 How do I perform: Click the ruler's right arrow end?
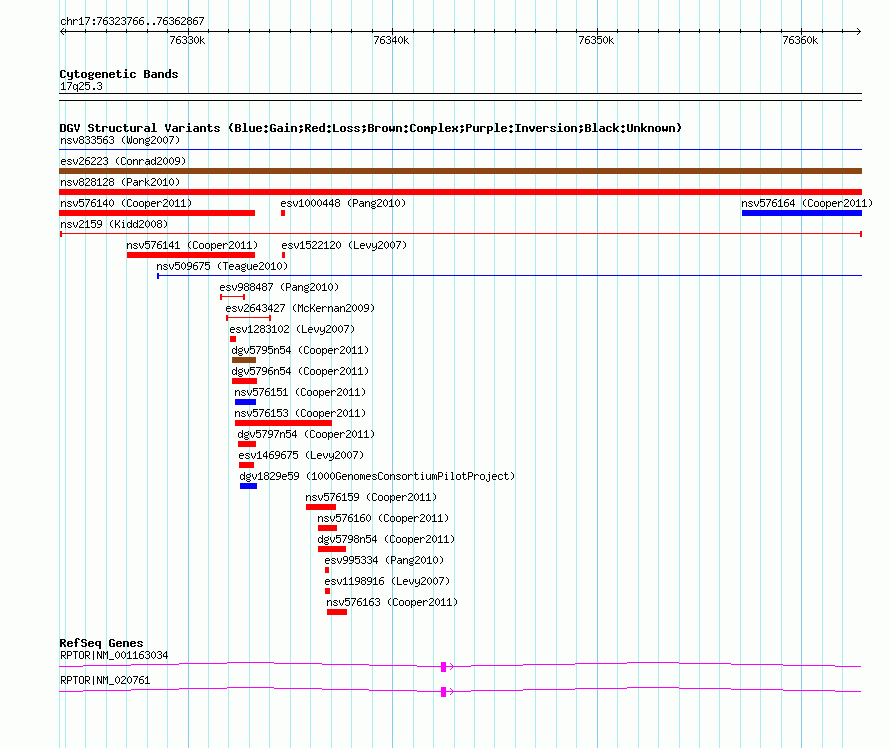pyautogui.click(x=859, y=31)
